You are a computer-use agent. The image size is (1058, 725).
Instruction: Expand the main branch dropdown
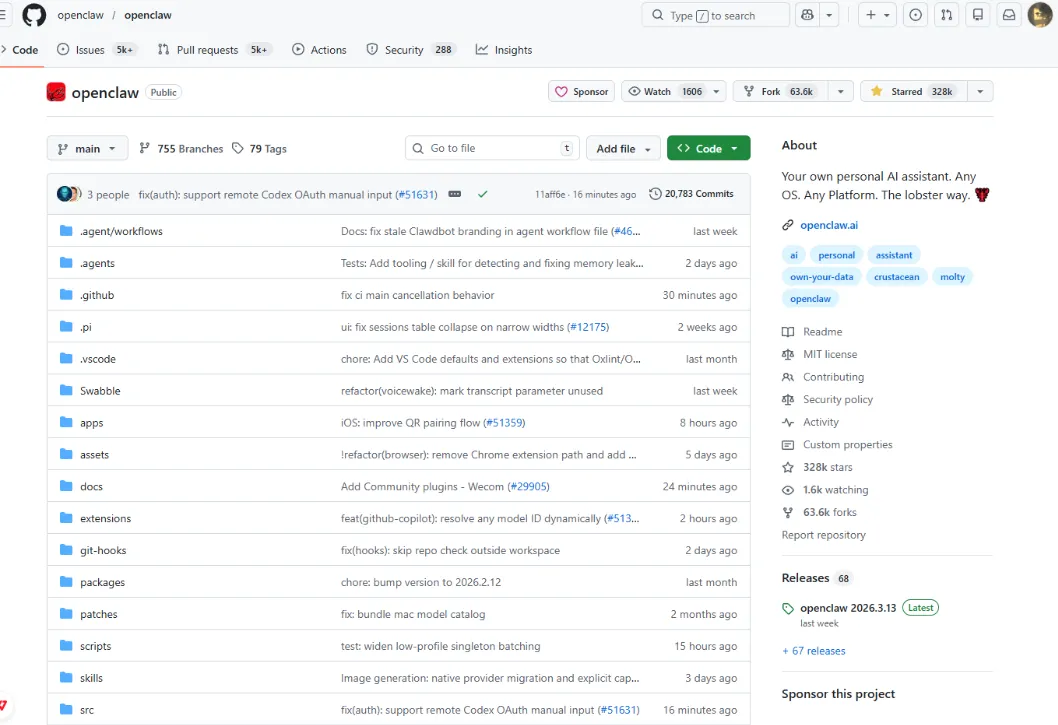point(87,149)
